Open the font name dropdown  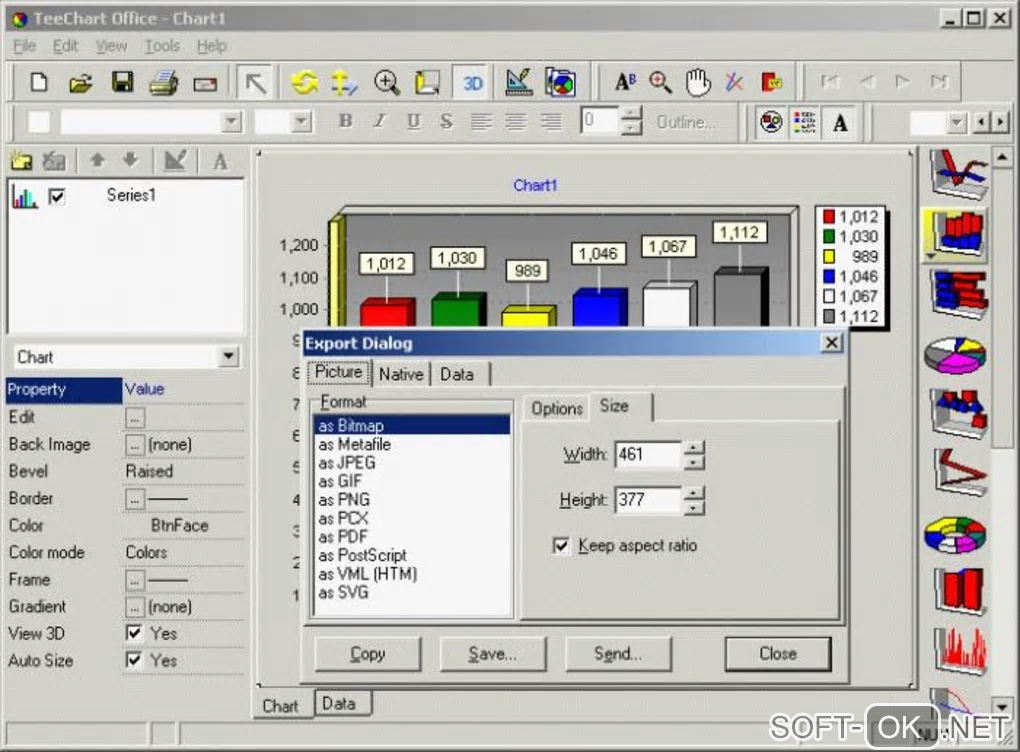(232, 122)
